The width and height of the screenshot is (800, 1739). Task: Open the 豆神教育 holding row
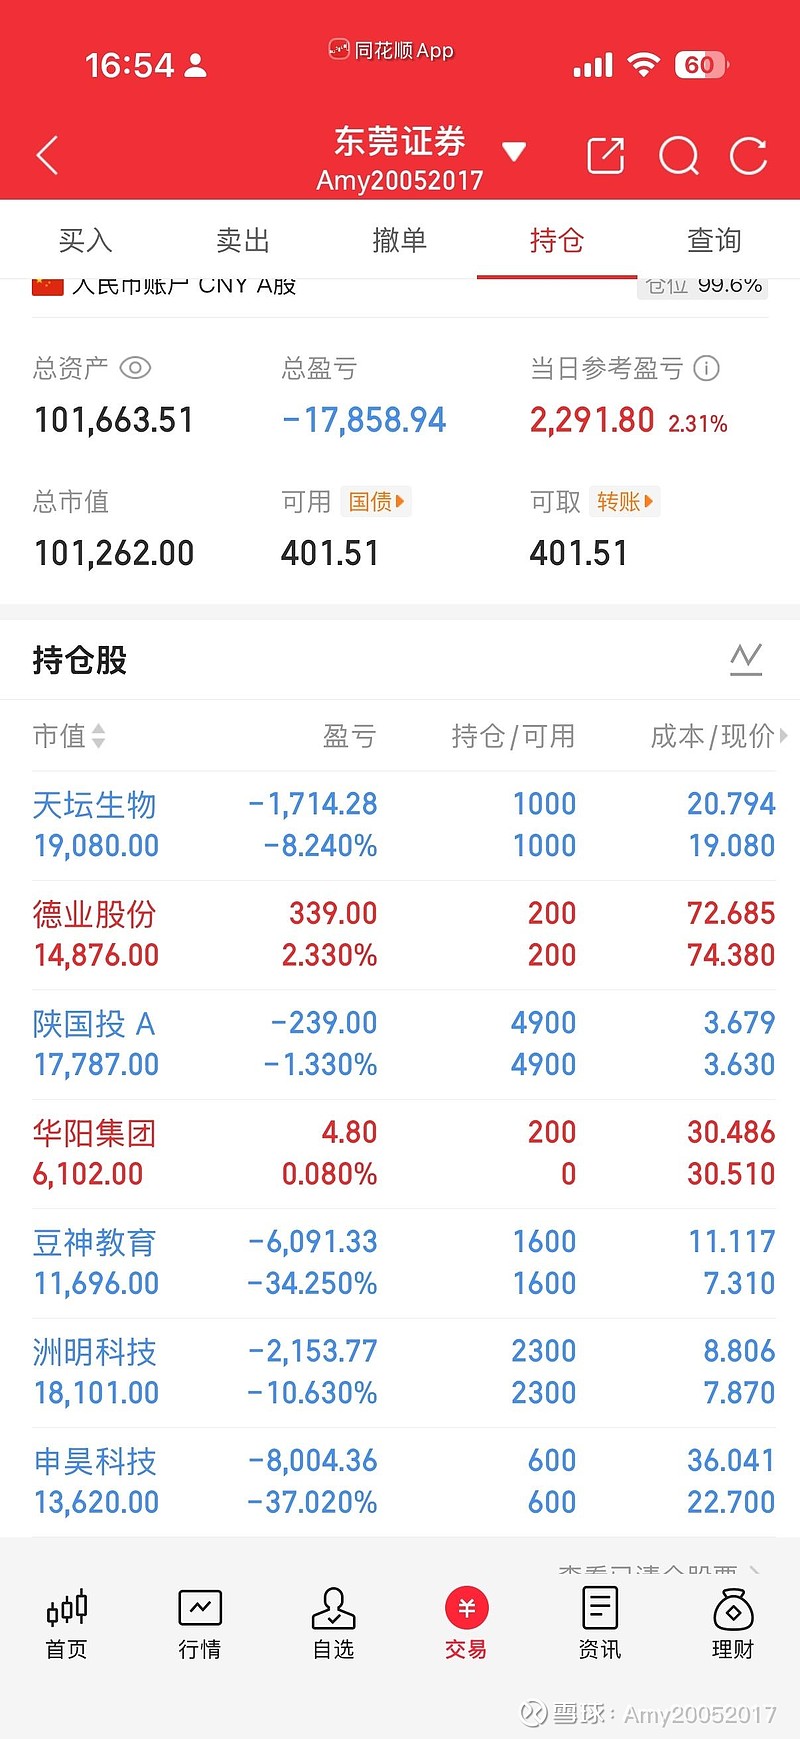pos(400,1263)
